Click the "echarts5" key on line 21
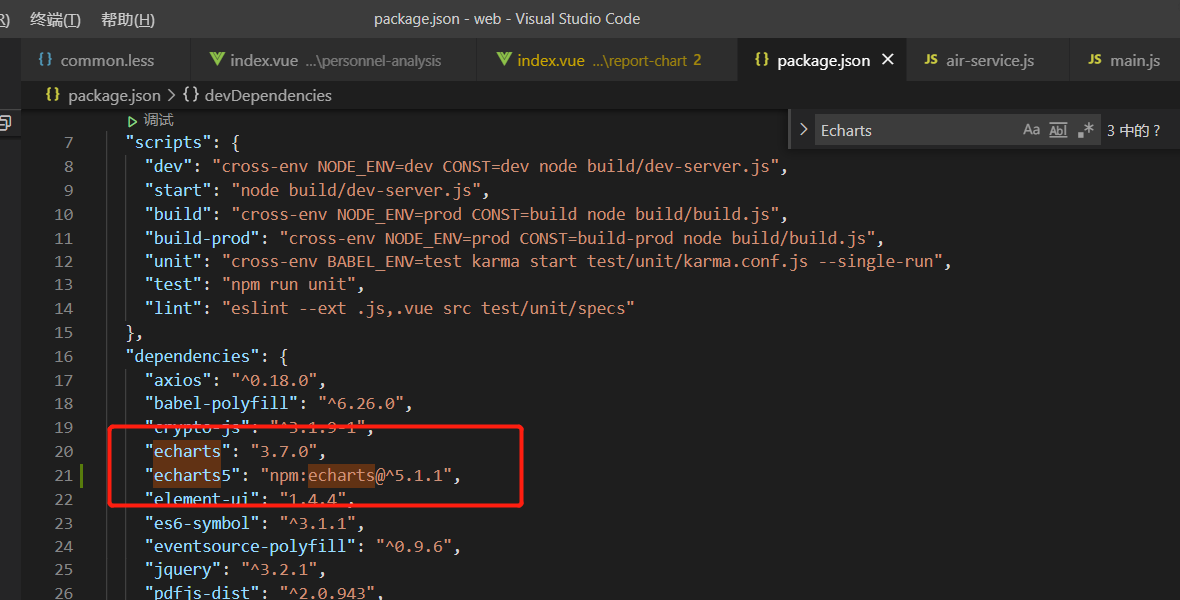Viewport: 1180px width, 600px height. coord(193,476)
